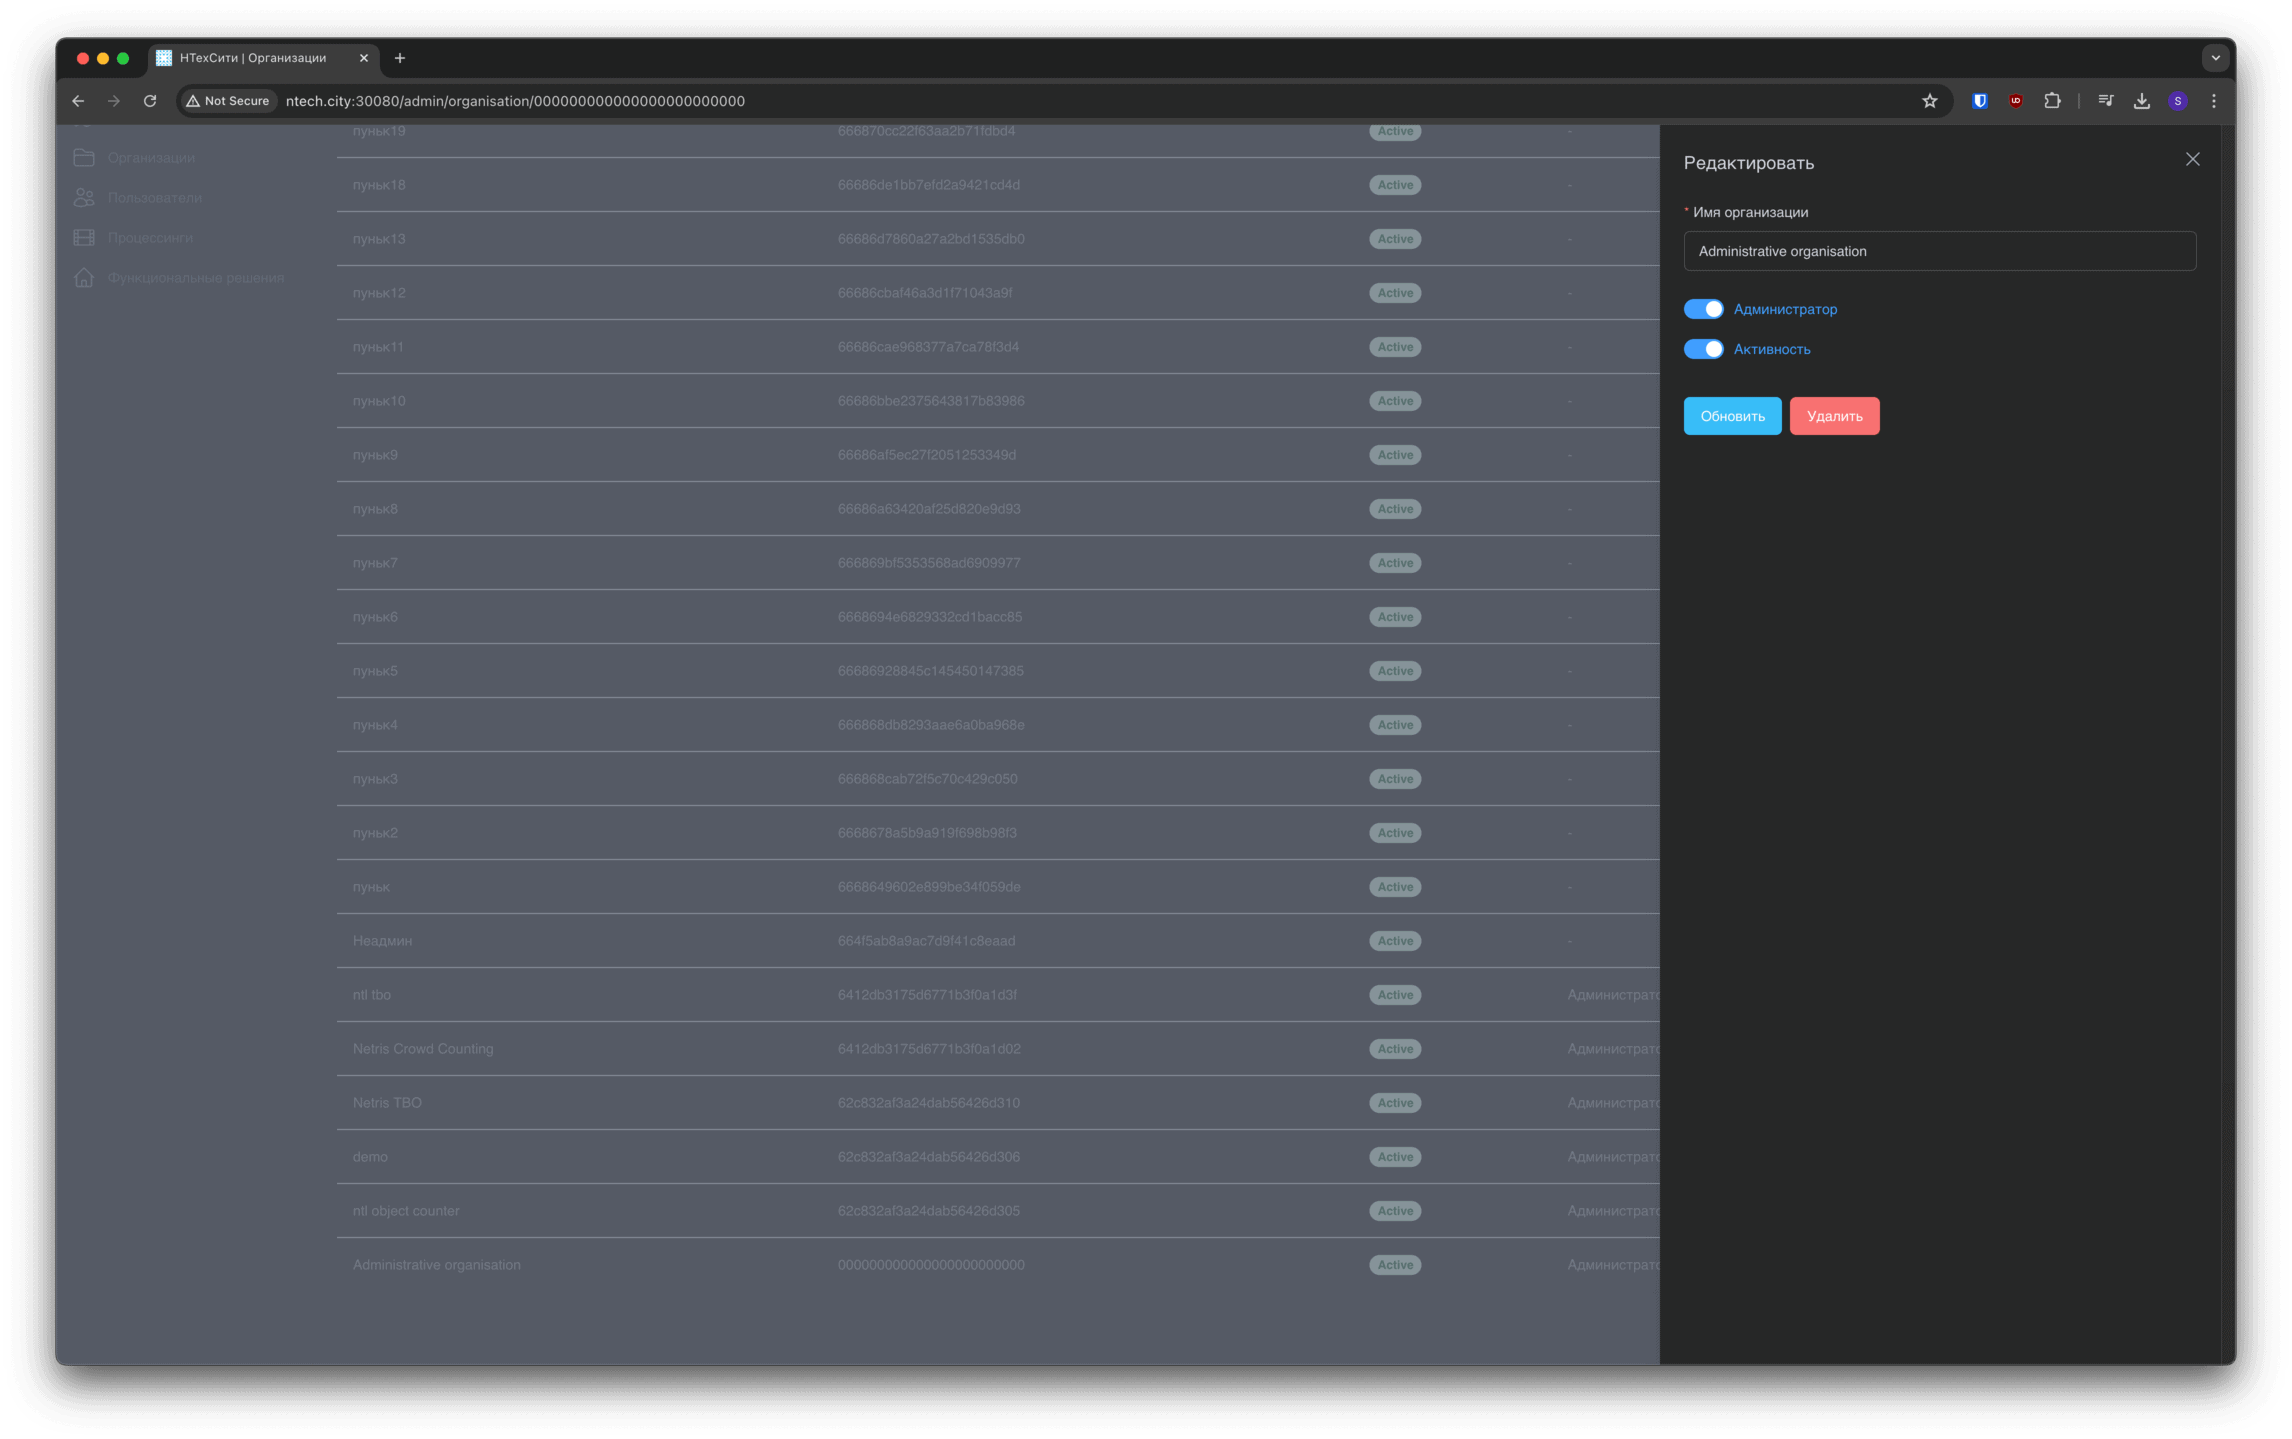Open uBlock Origin extension icon
Image resolution: width=2292 pixels, height=1439 pixels.
coord(2016,101)
